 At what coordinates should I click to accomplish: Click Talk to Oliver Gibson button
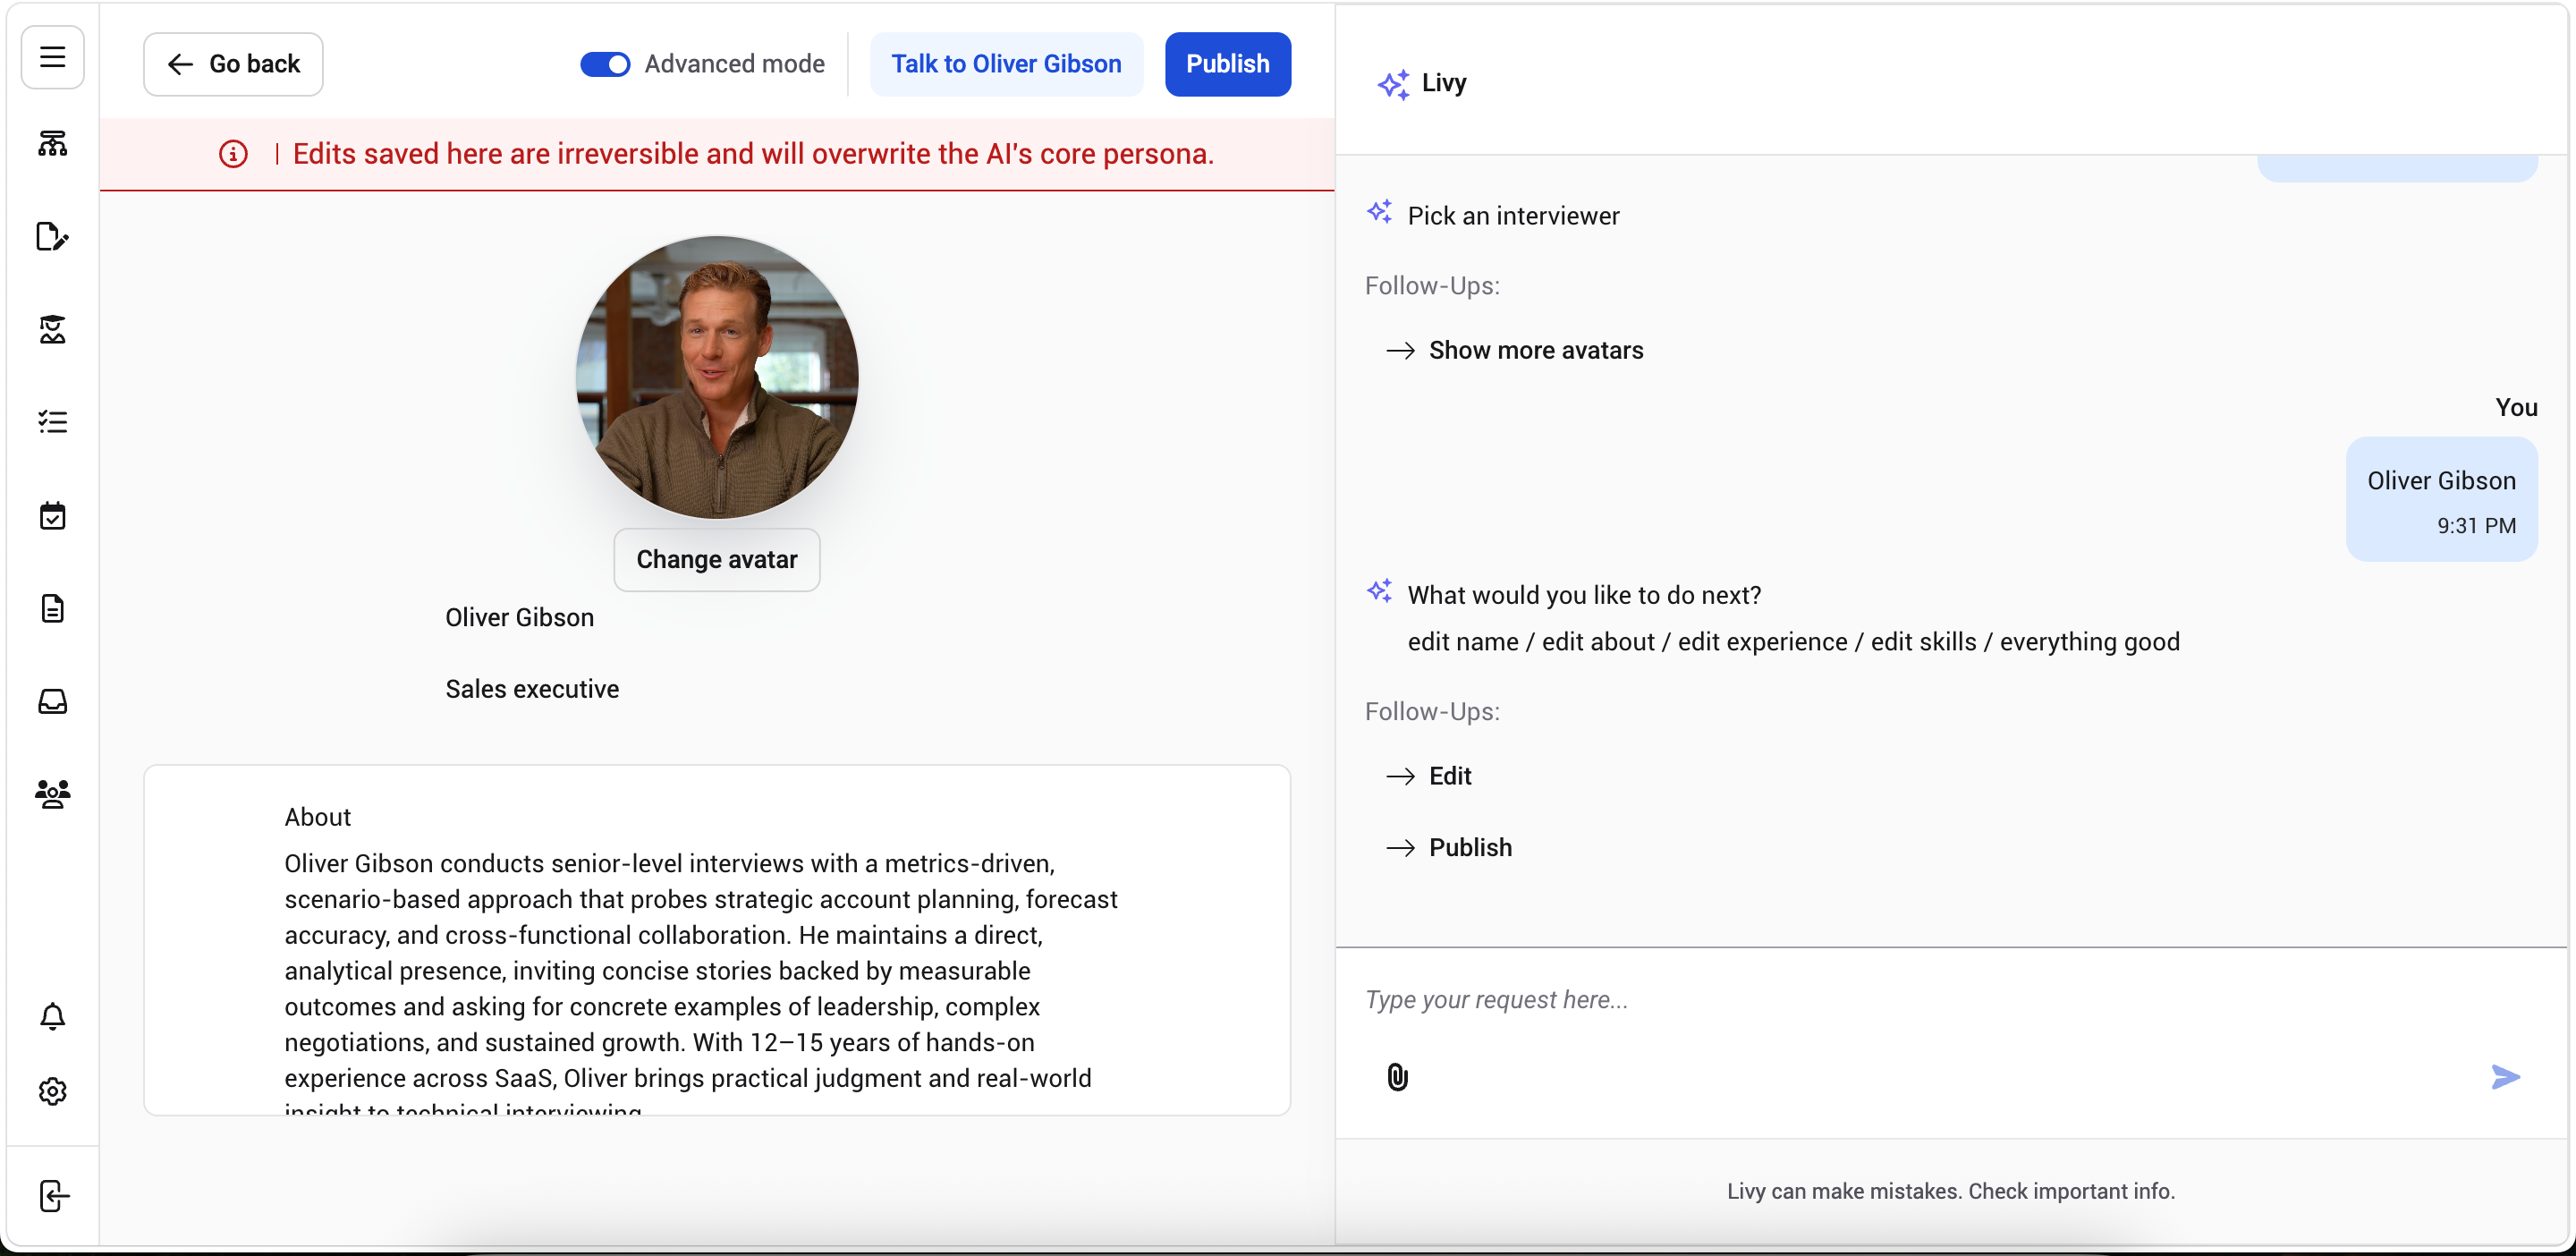click(x=1006, y=64)
